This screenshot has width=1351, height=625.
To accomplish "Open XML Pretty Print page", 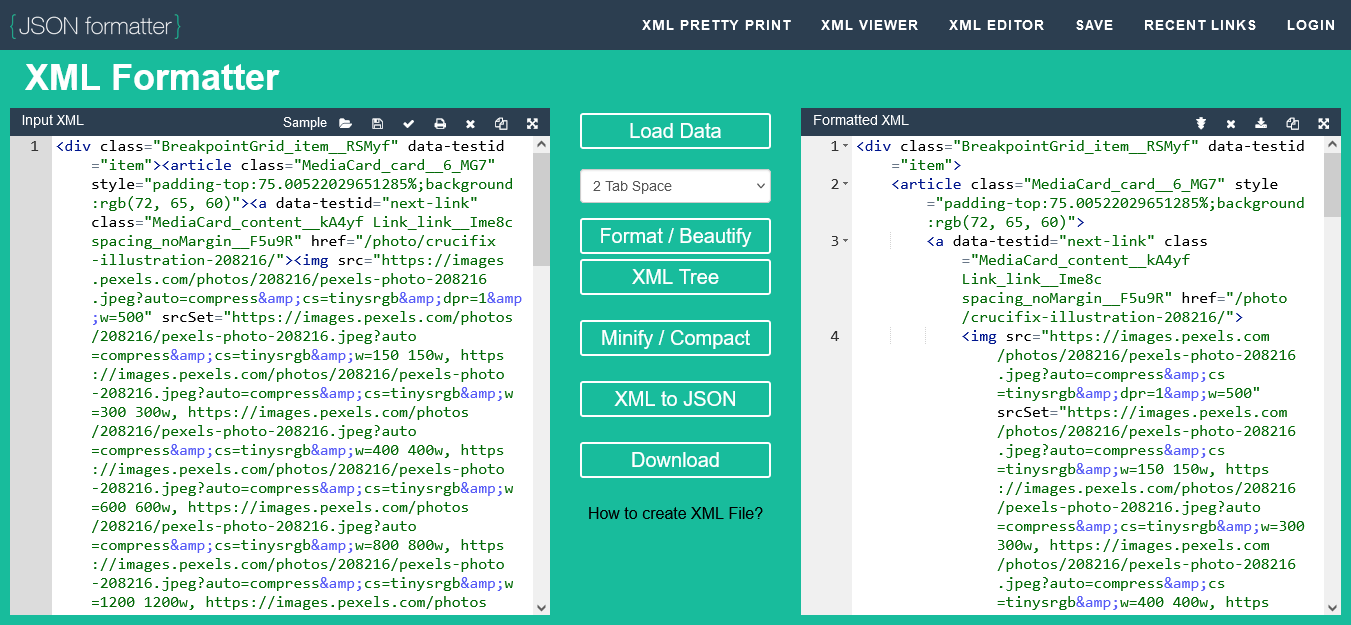I will tap(716, 25).
